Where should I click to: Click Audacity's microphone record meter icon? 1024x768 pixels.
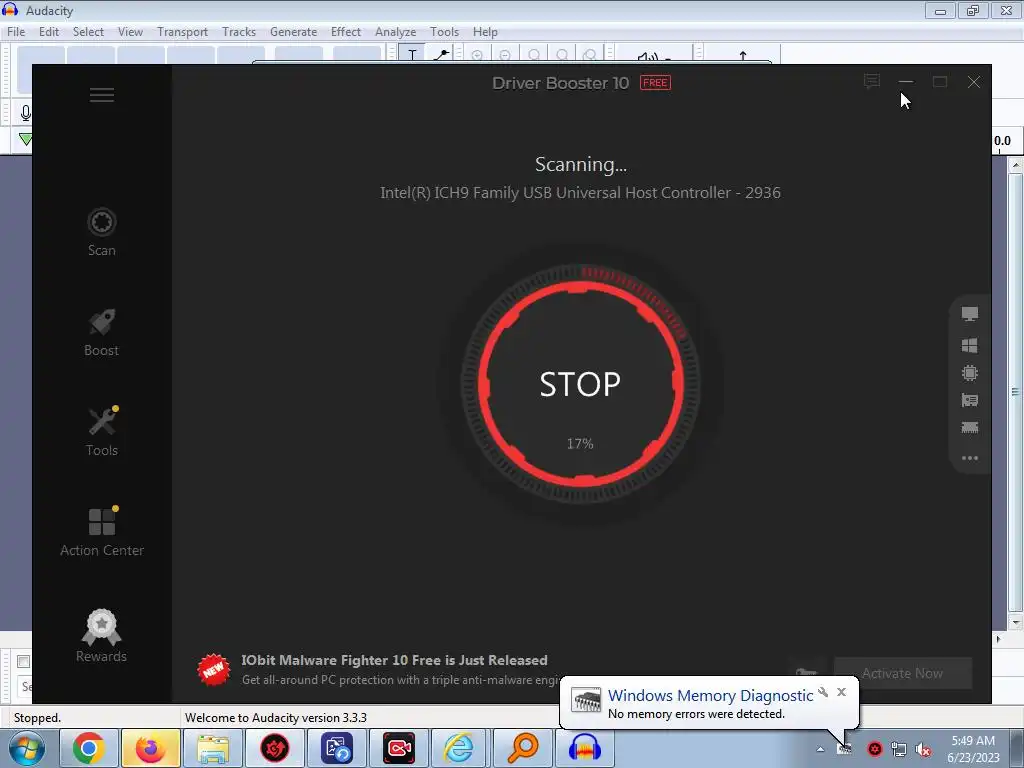pyautogui.click(x=25, y=113)
